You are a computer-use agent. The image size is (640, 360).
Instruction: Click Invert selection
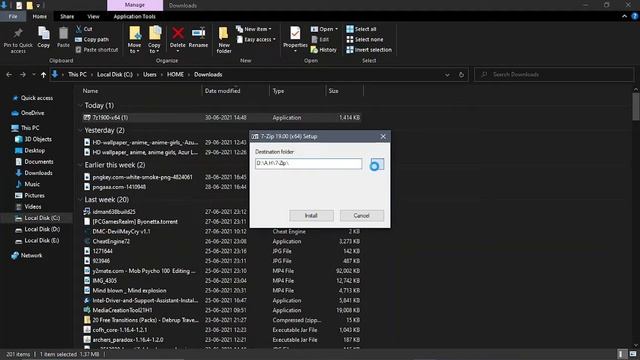[369, 50]
